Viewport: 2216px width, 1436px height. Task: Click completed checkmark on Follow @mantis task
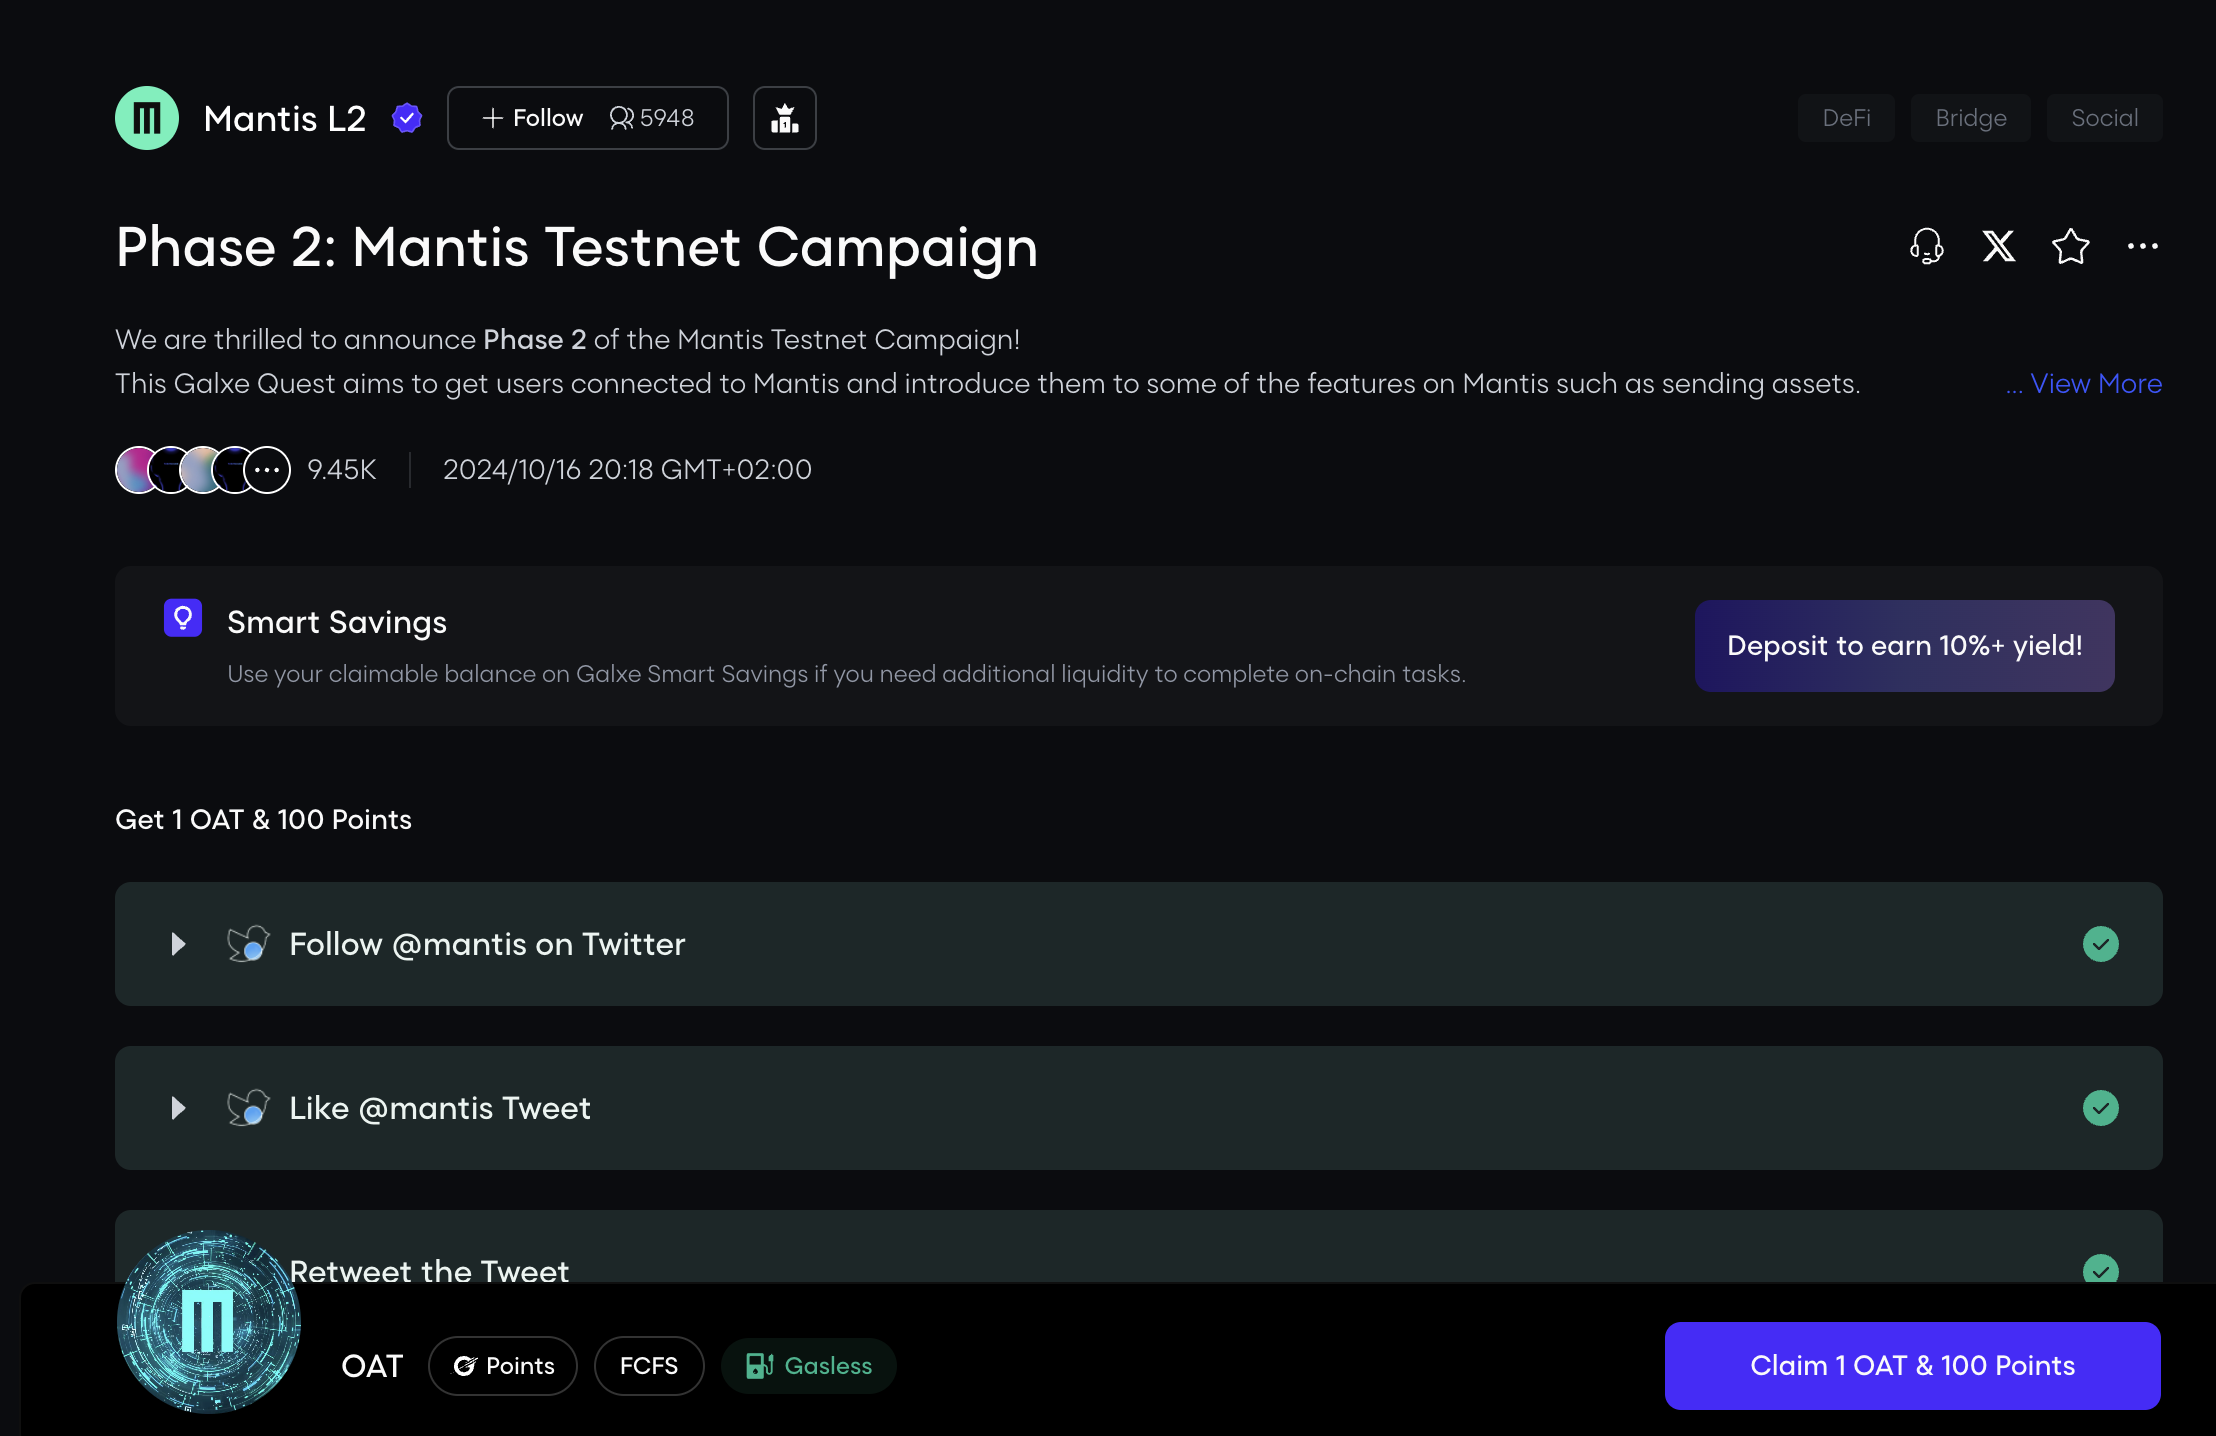(2100, 944)
